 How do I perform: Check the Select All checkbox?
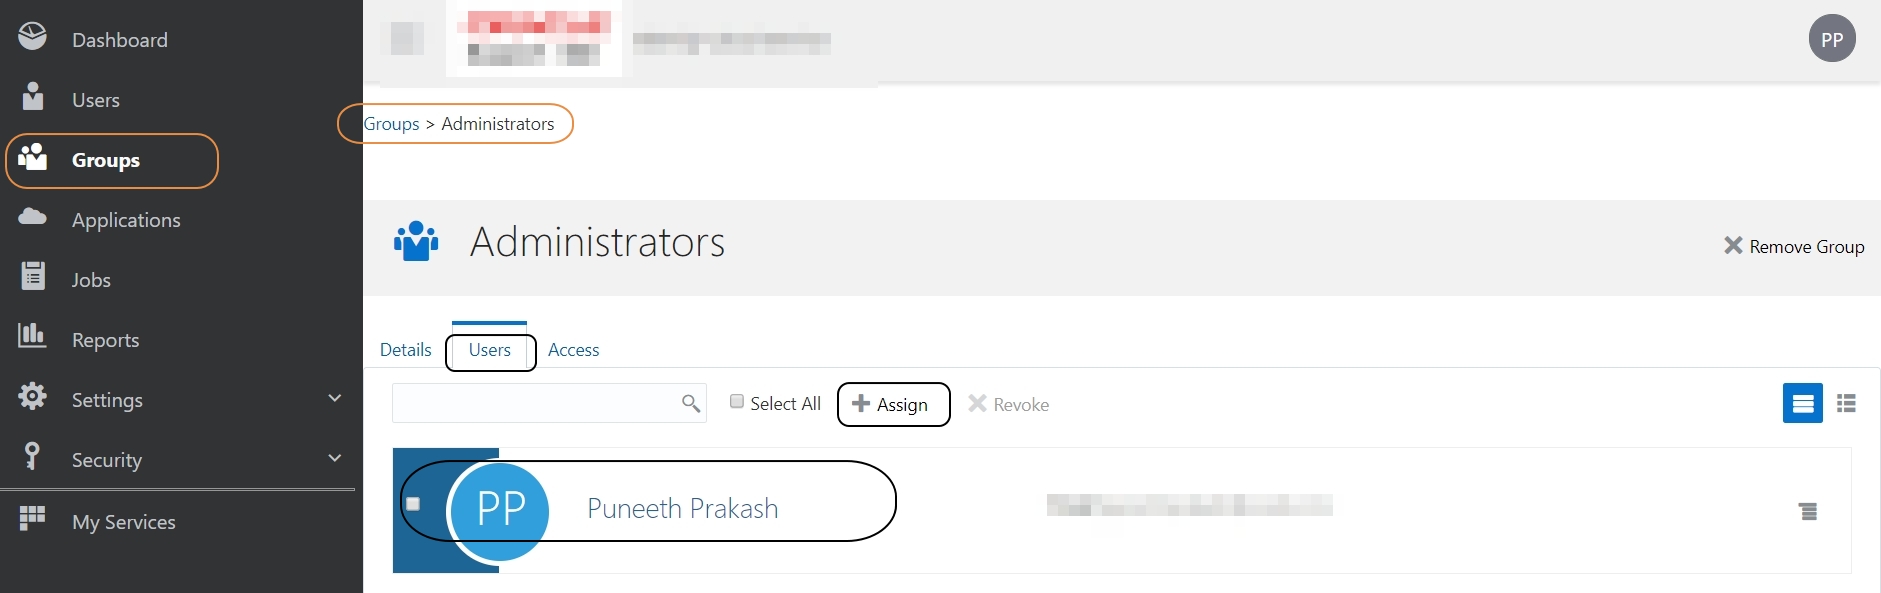(737, 402)
